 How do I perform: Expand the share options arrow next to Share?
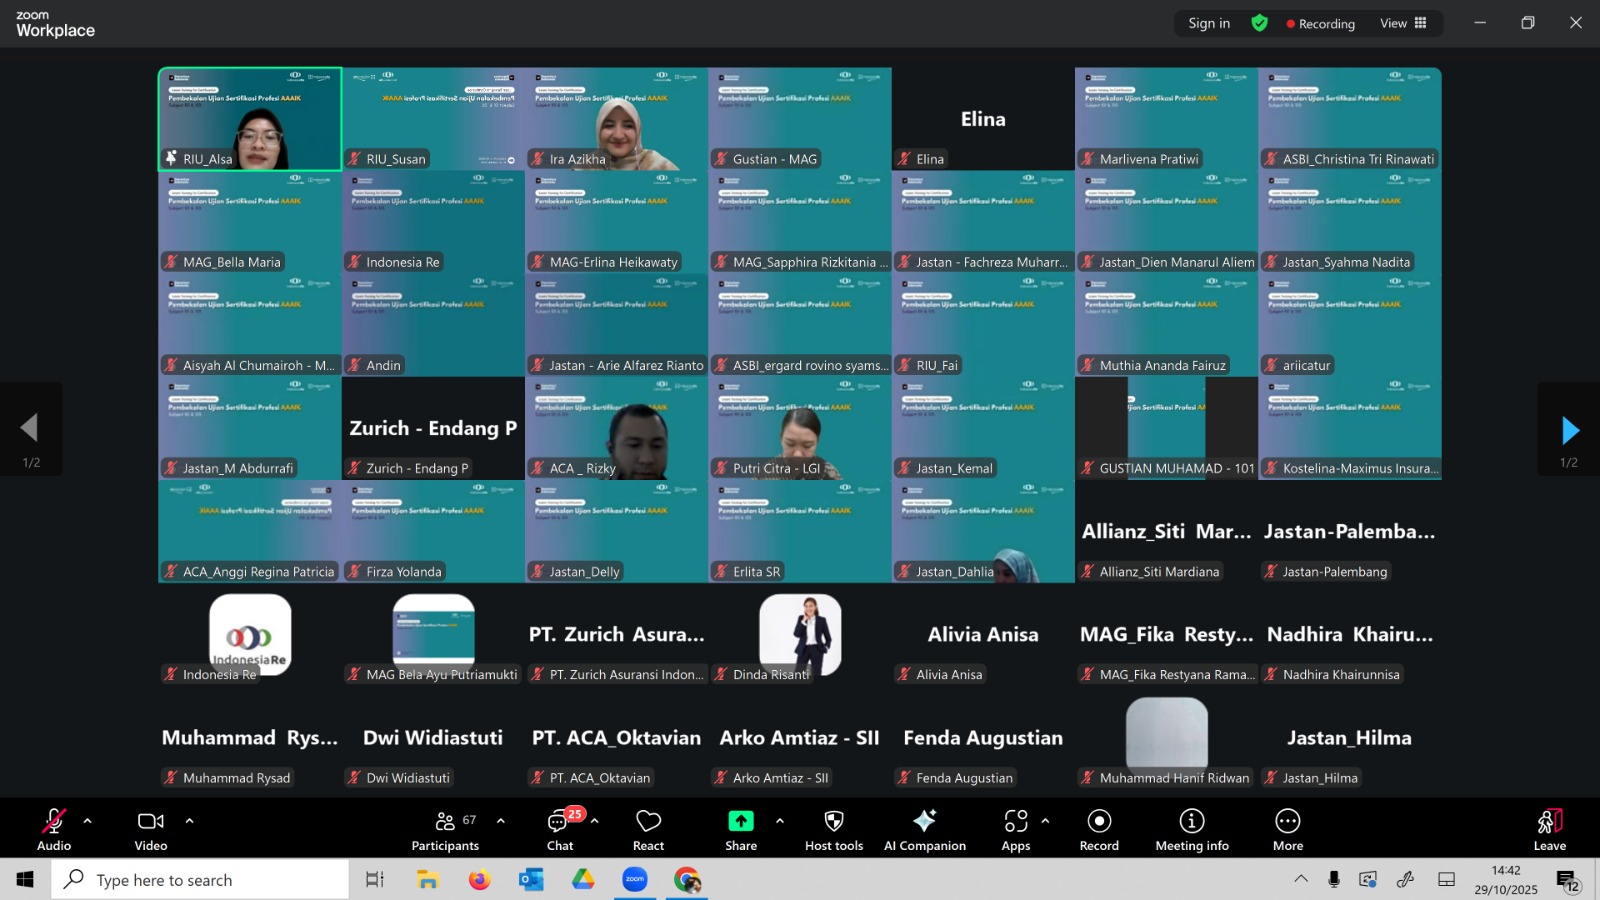(780, 821)
